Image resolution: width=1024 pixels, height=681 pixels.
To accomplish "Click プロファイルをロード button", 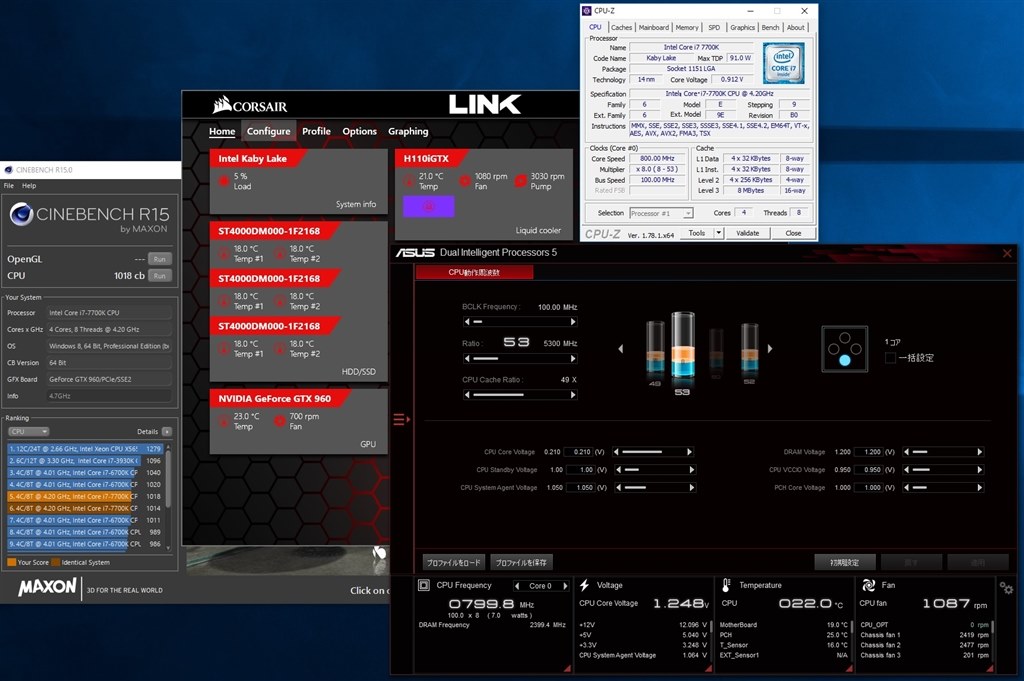I will [453, 562].
